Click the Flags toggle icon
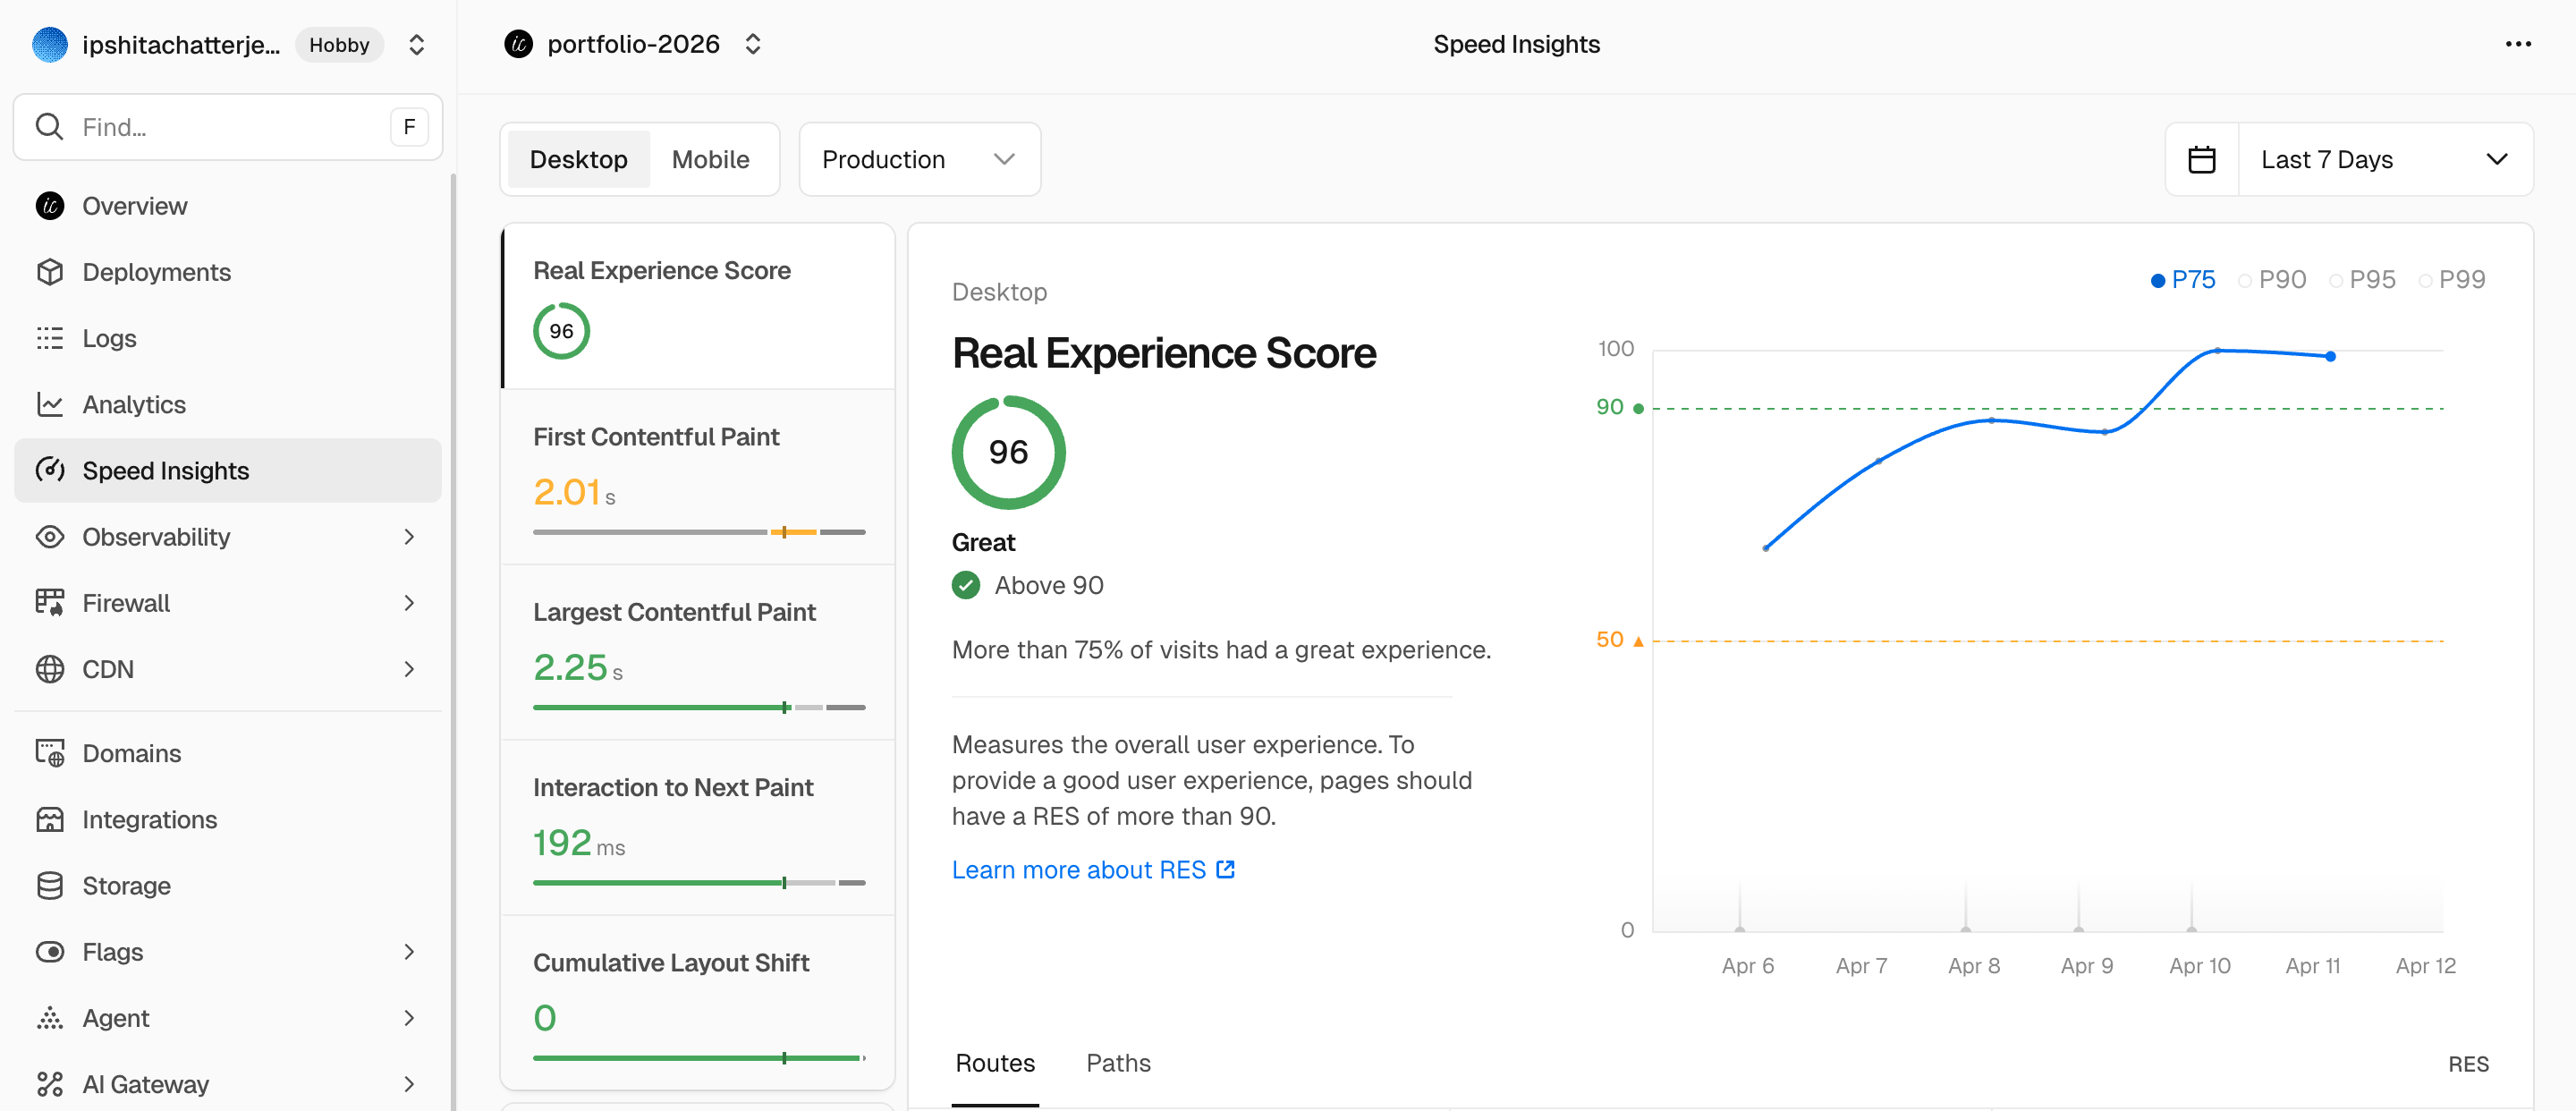This screenshot has height=1111, width=2576. pyautogui.click(x=49, y=952)
